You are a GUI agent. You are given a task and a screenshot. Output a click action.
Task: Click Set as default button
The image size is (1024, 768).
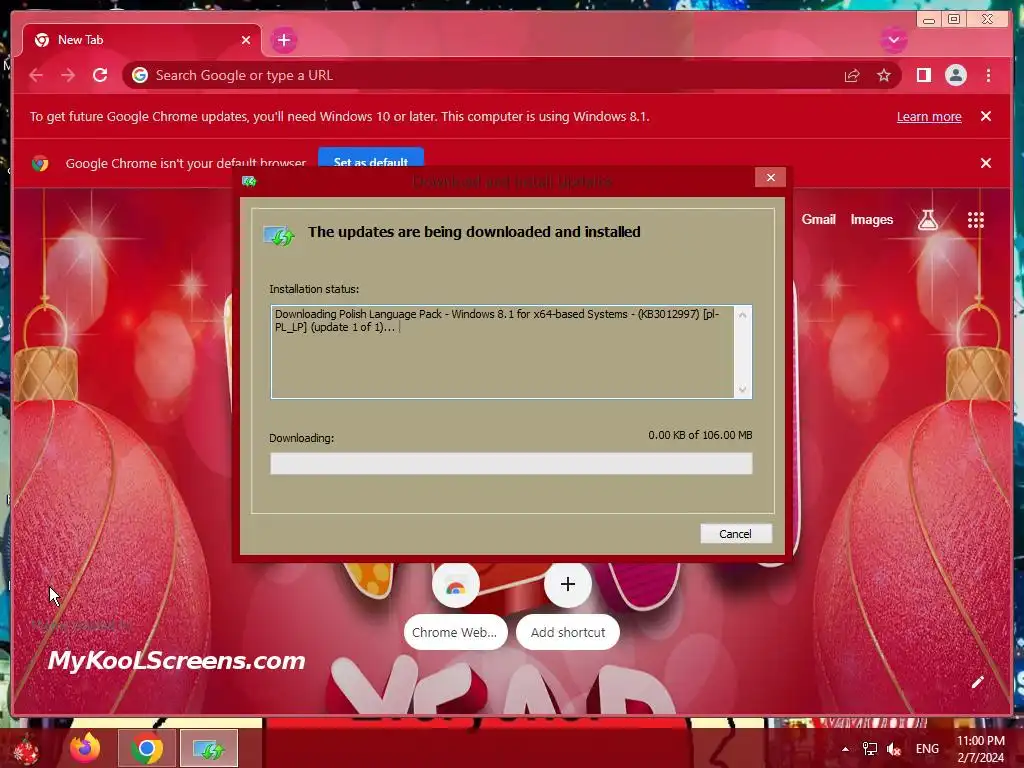(x=371, y=159)
